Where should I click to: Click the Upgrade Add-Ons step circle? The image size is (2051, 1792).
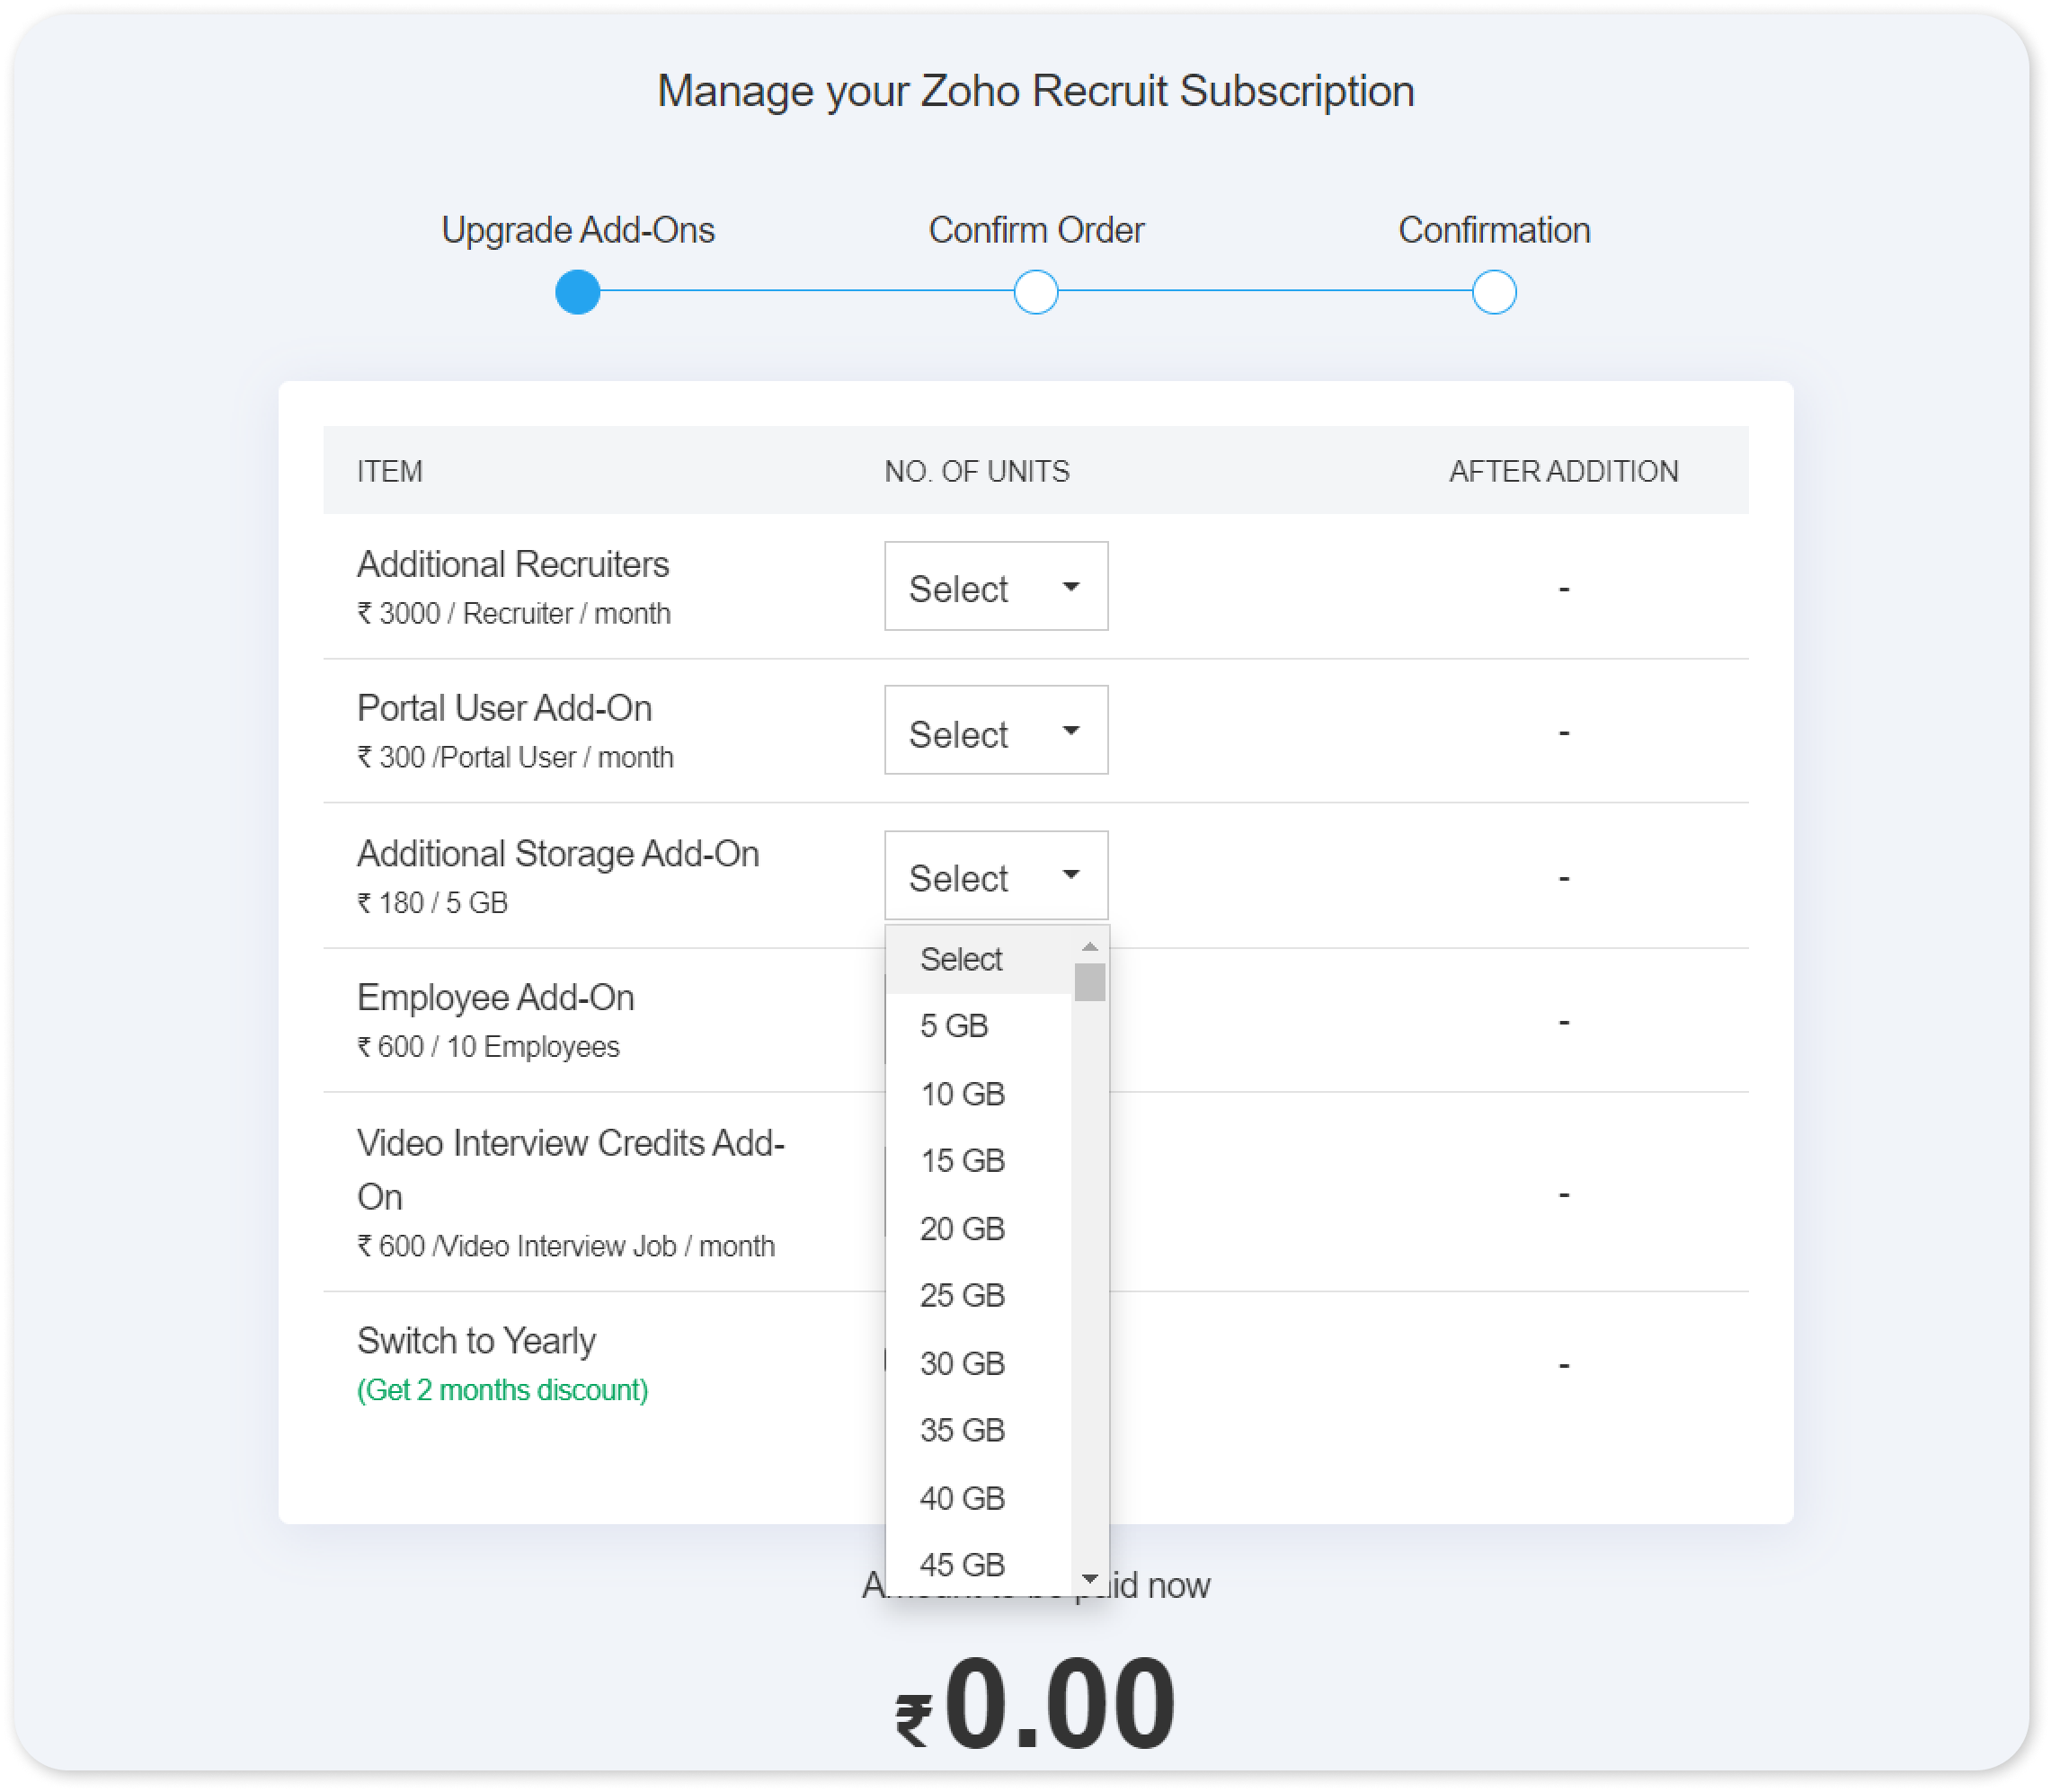pyautogui.click(x=578, y=292)
